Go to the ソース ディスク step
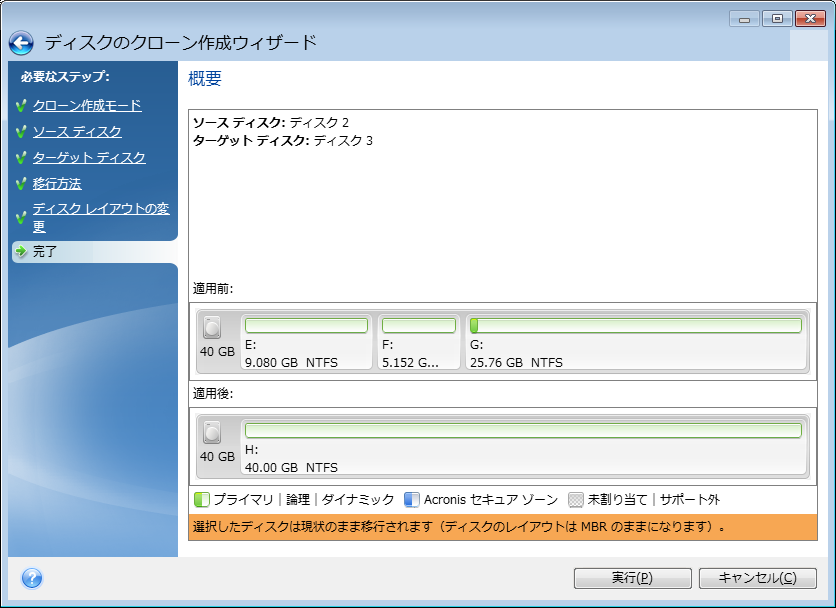The image size is (836, 608). coord(77,132)
